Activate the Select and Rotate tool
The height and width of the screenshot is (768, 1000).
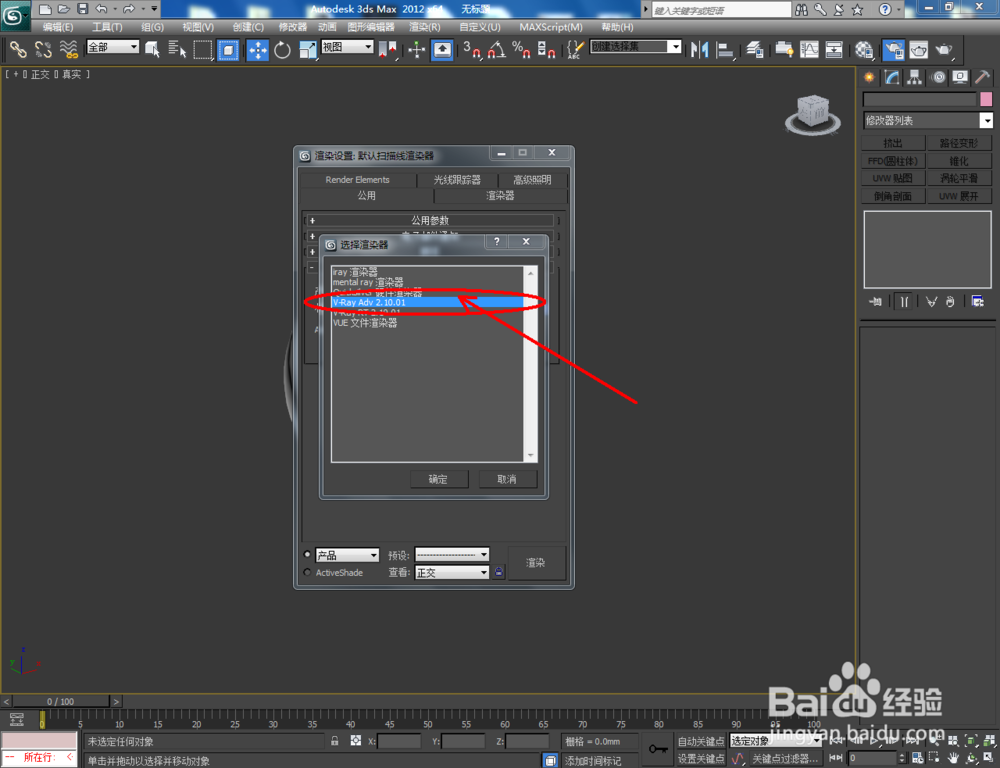[282, 49]
